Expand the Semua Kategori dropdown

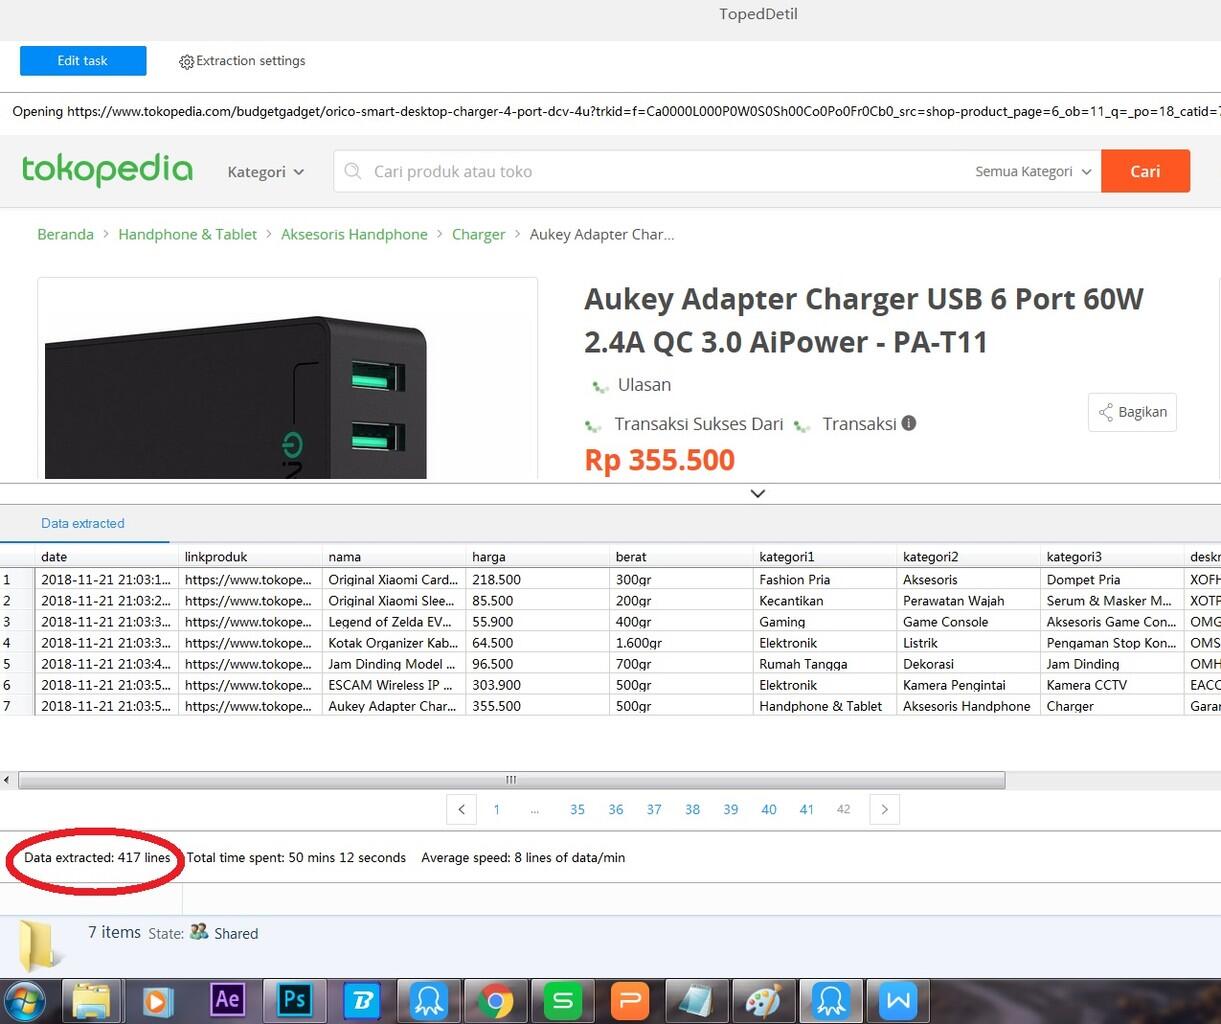pyautogui.click(x=1030, y=171)
